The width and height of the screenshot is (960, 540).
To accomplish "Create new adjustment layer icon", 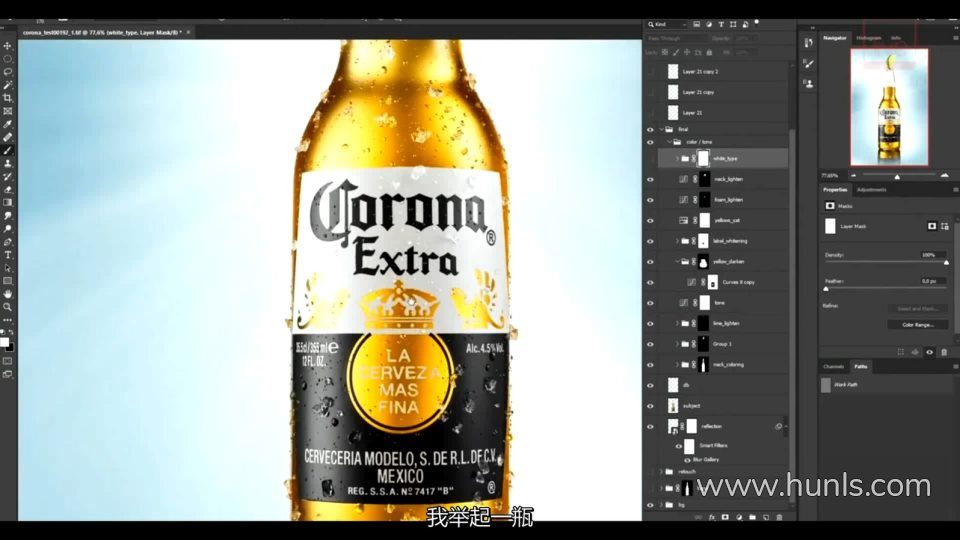I will [738, 517].
